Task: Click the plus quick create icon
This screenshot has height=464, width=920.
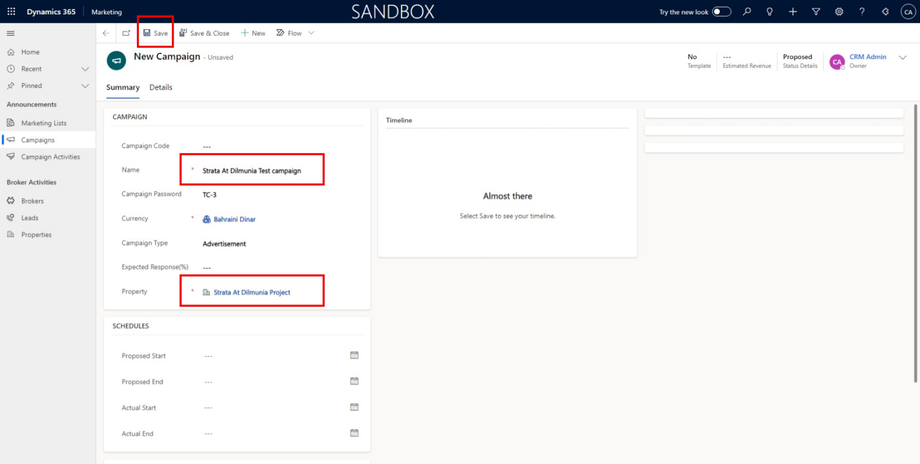Action: pyautogui.click(x=793, y=12)
